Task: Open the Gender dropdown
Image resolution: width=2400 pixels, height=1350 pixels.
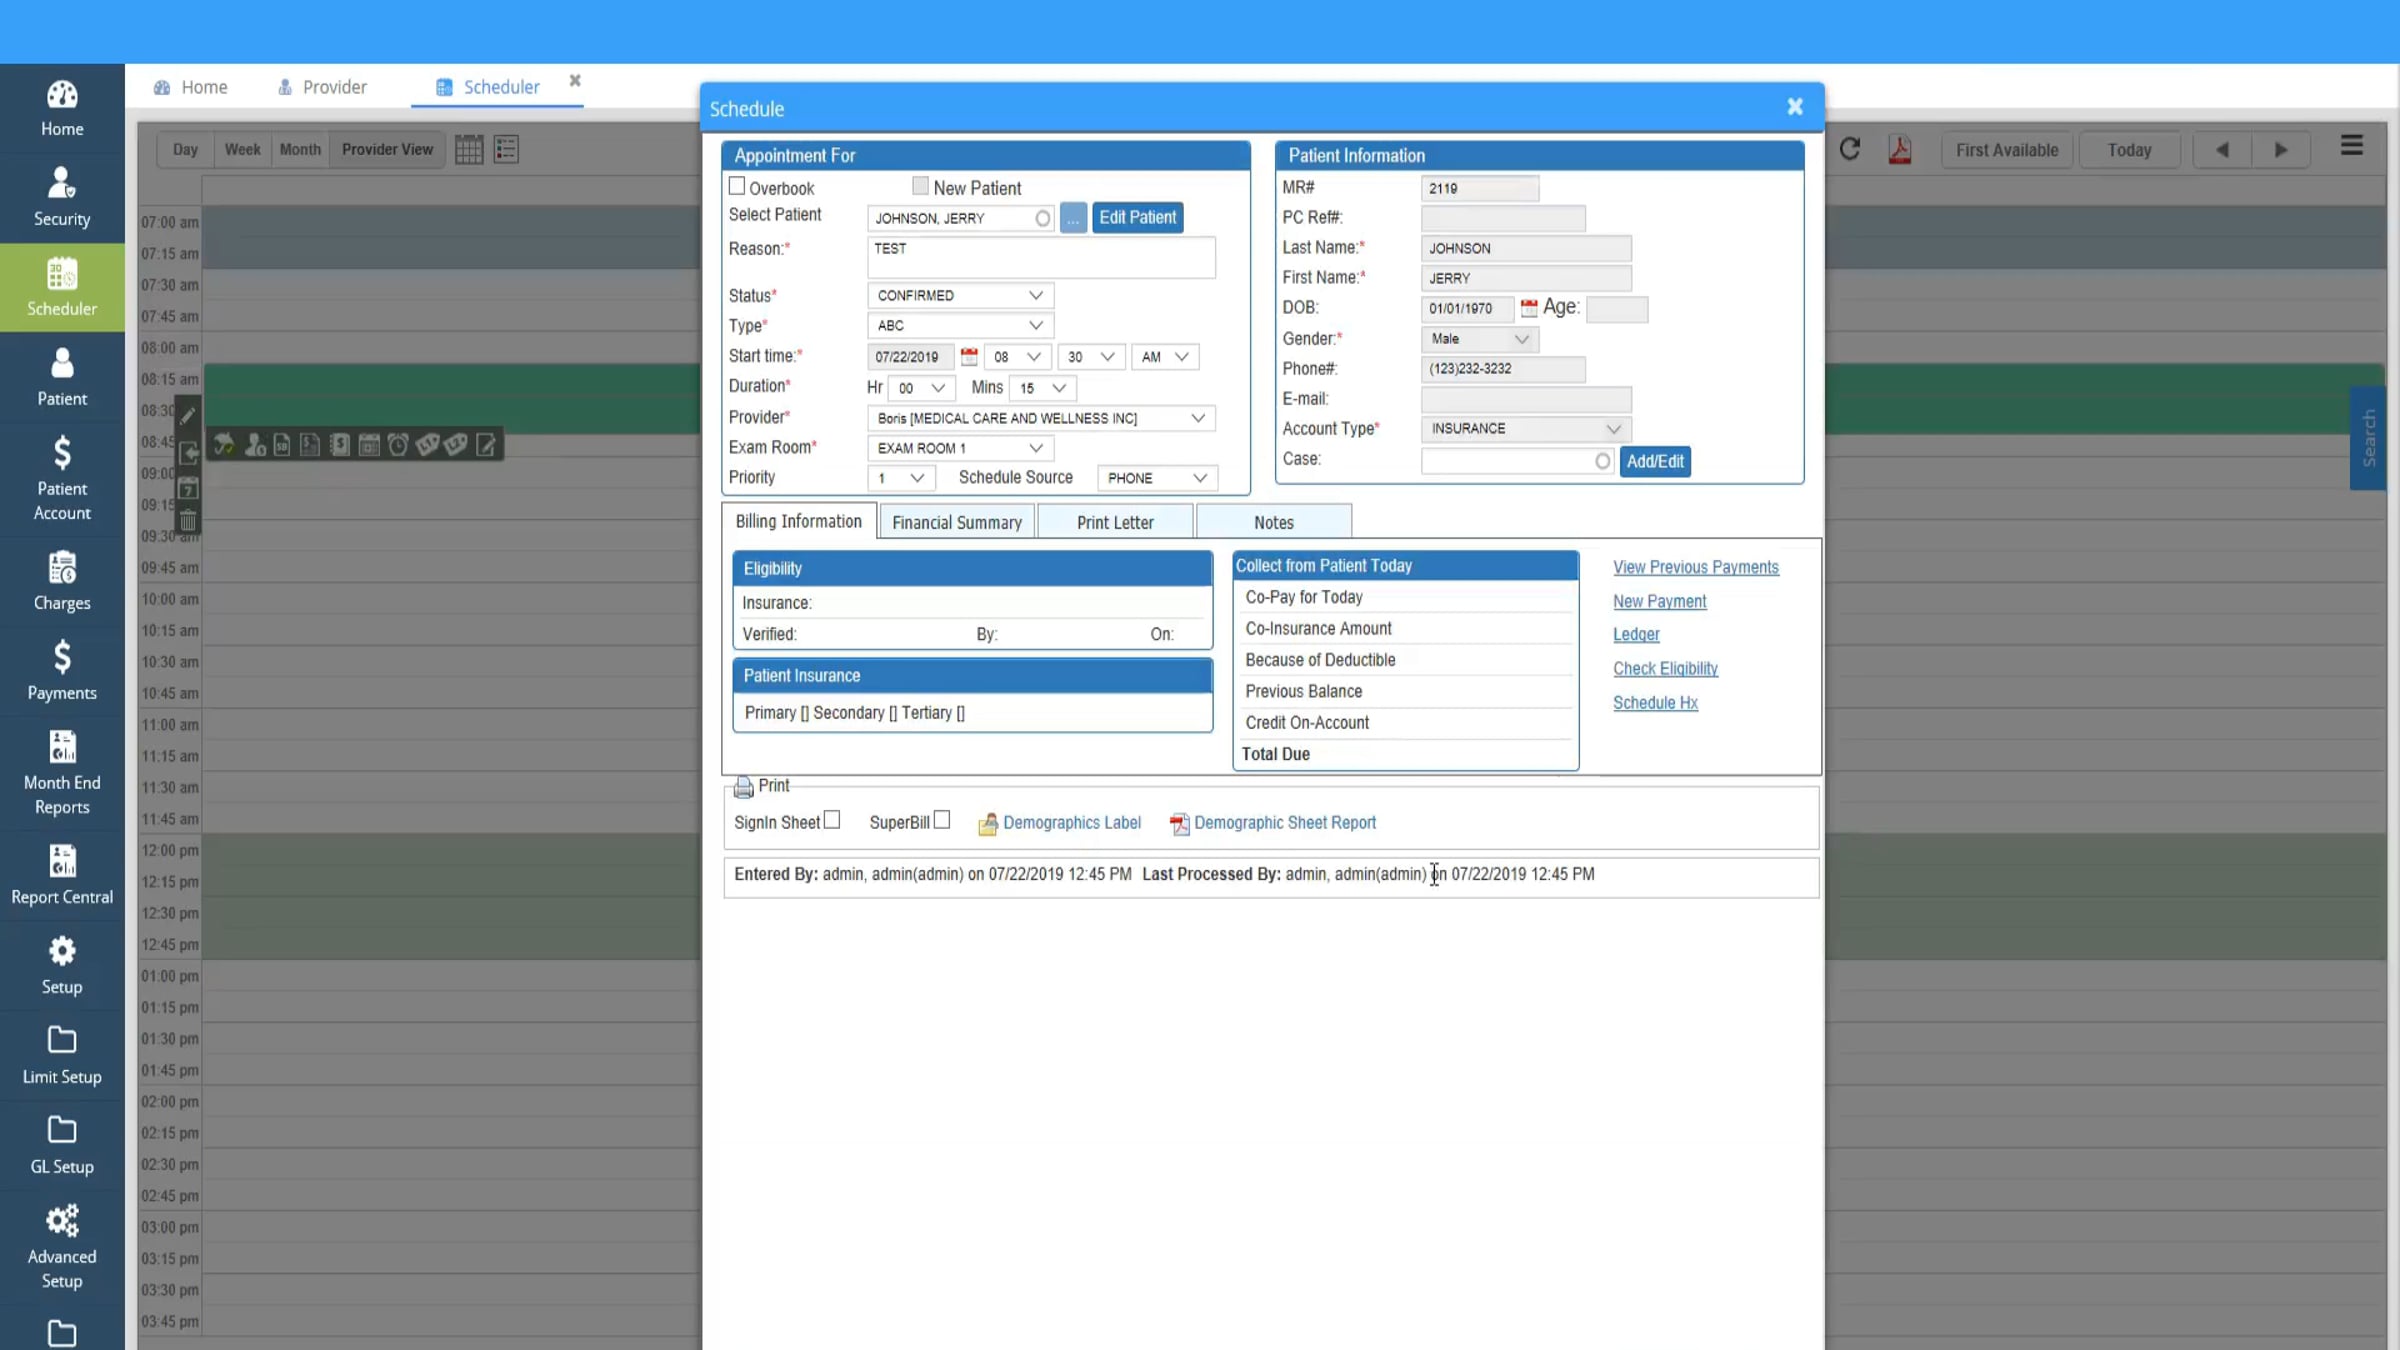Action: [1479, 339]
